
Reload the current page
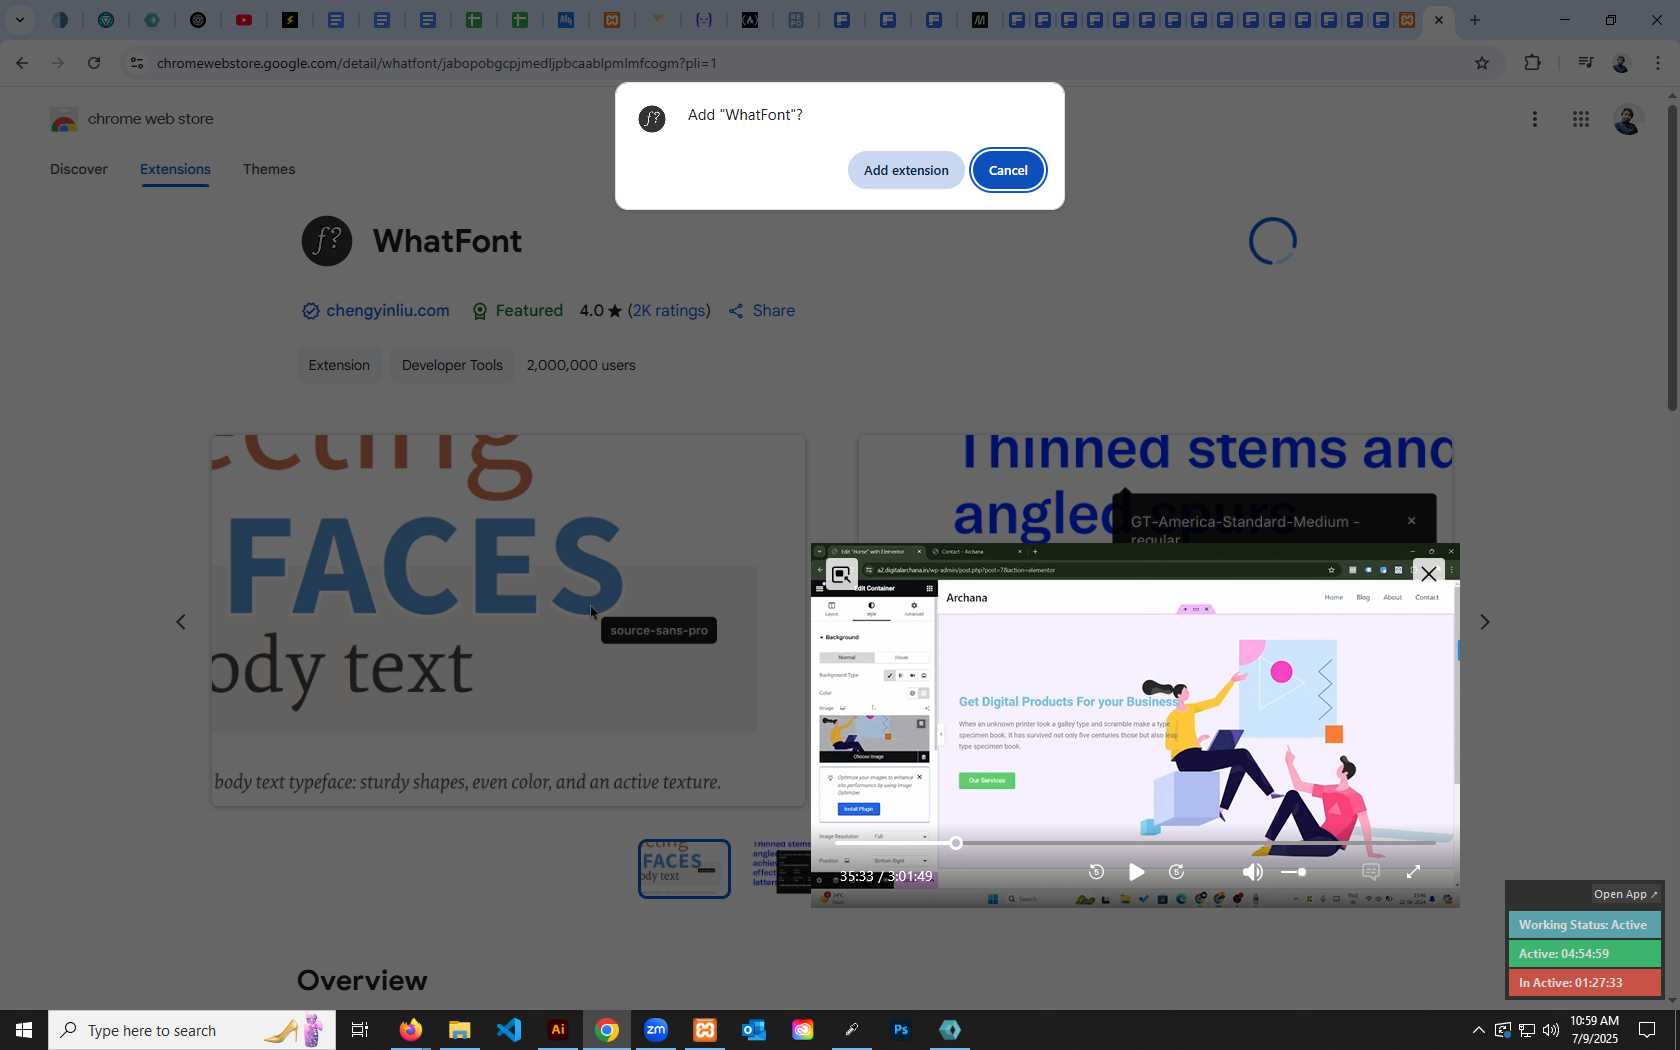tap(94, 63)
